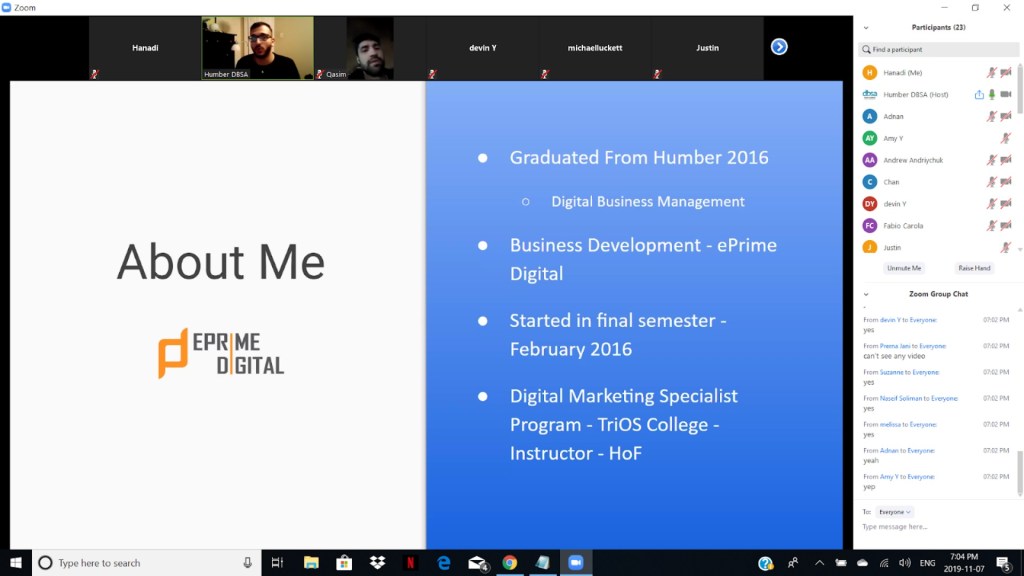Open Netflix from the taskbar

pyautogui.click(x=410, y=563)
